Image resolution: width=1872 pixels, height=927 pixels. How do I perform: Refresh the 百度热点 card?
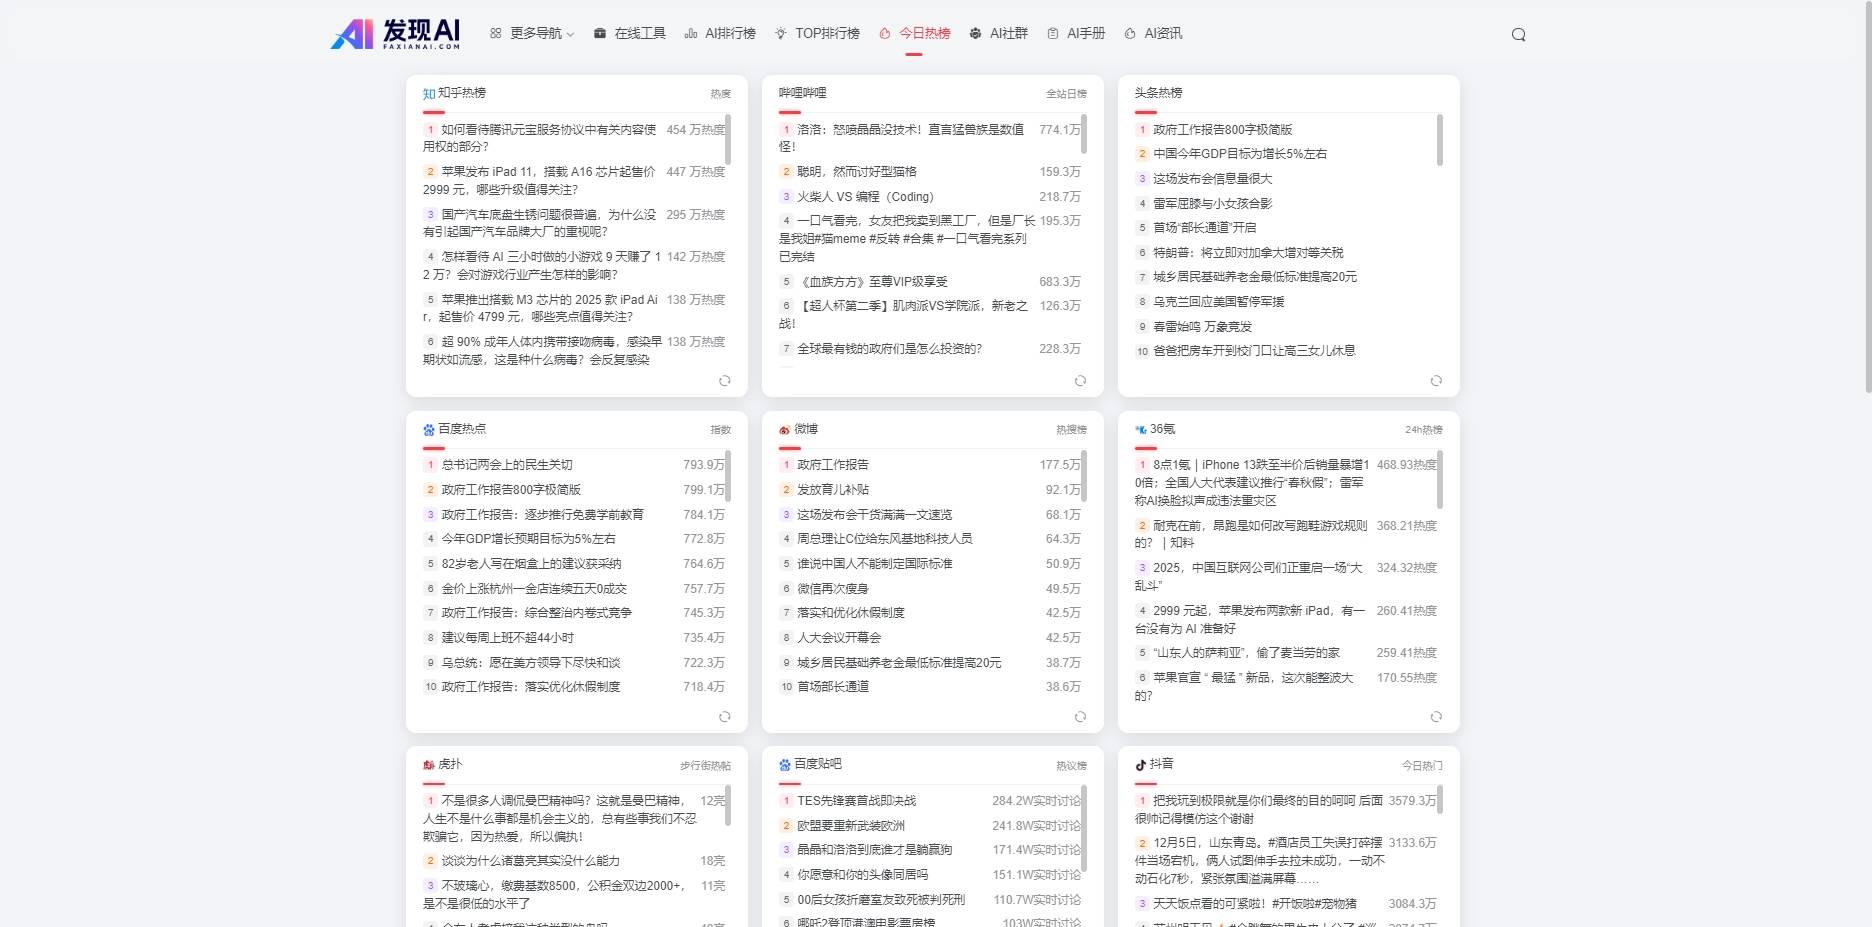tap(725, 716)
